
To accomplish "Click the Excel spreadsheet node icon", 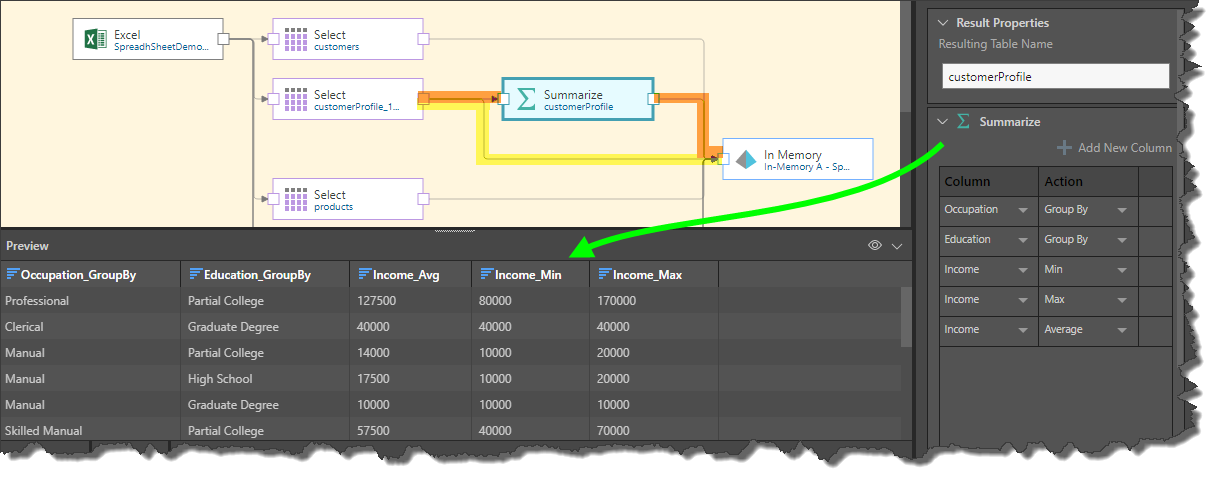I will coord(95,40).
